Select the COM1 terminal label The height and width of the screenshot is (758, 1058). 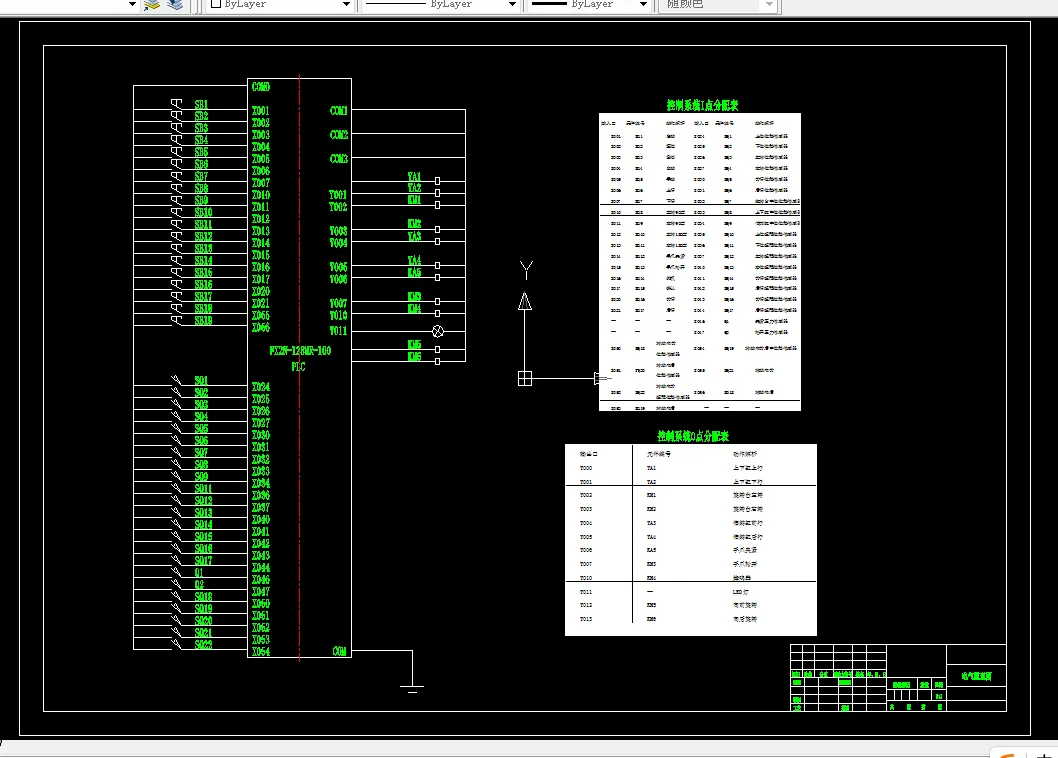point(339,111)
